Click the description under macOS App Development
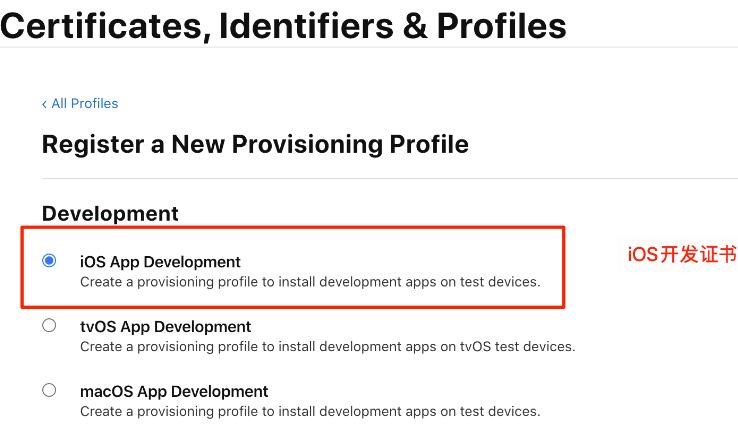 coord(310,412)
